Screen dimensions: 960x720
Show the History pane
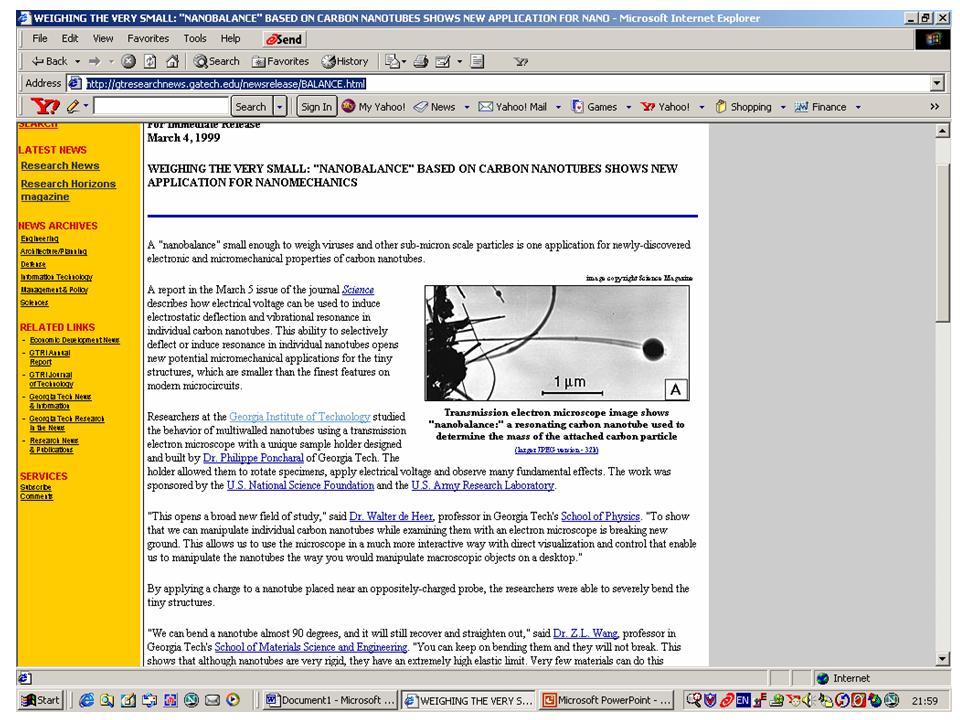point(345,61)
